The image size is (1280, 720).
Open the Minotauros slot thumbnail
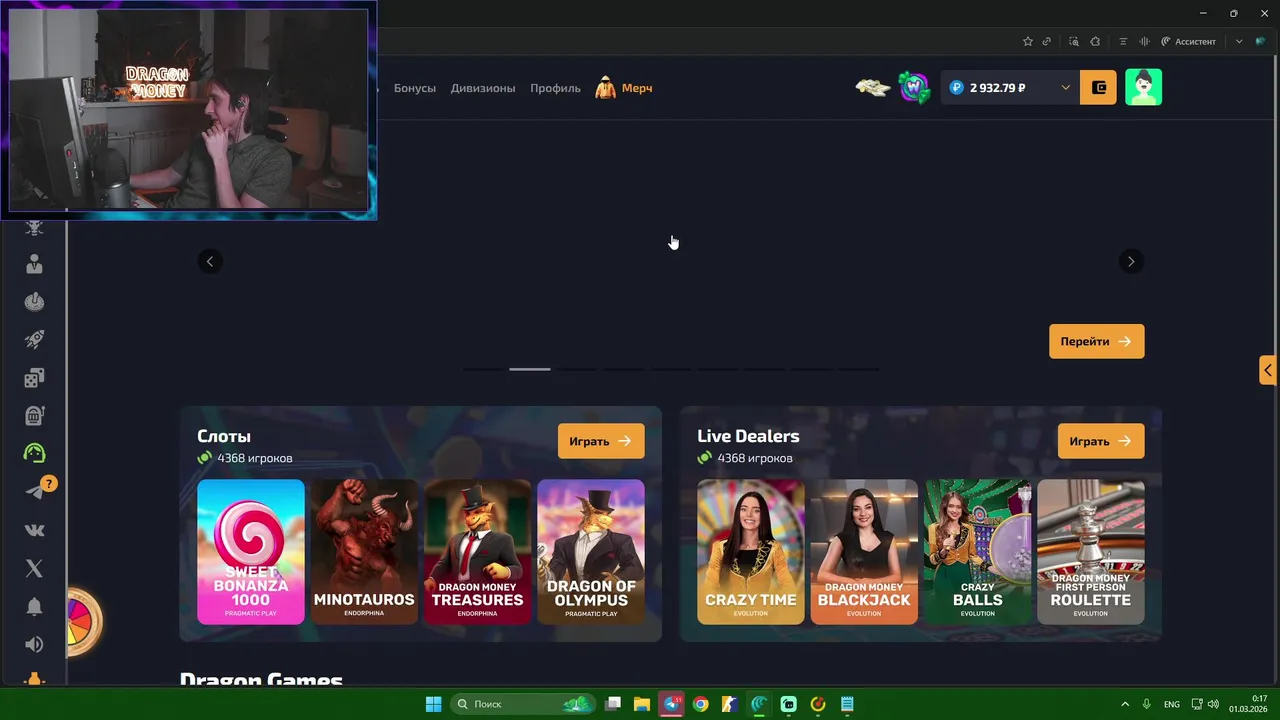coord(364,552)
